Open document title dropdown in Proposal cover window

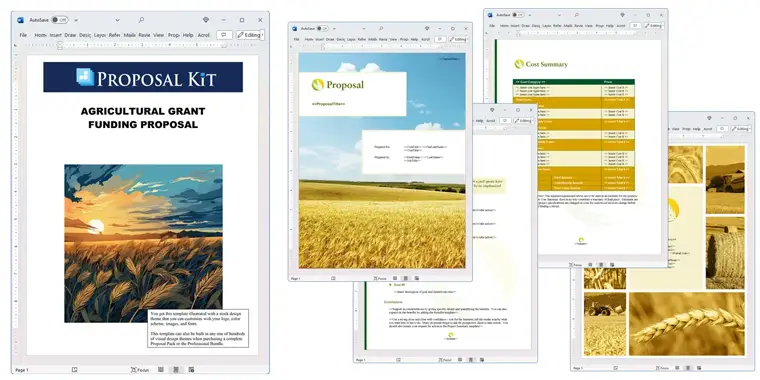point(364,29)
